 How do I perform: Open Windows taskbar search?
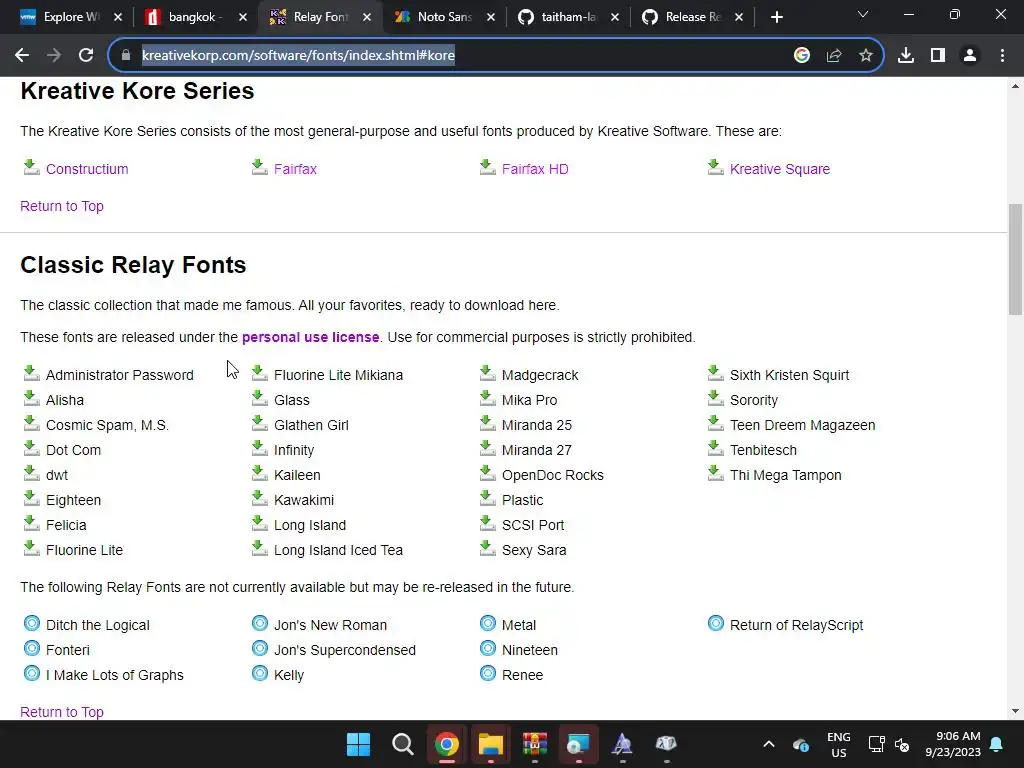coord(402,744)
